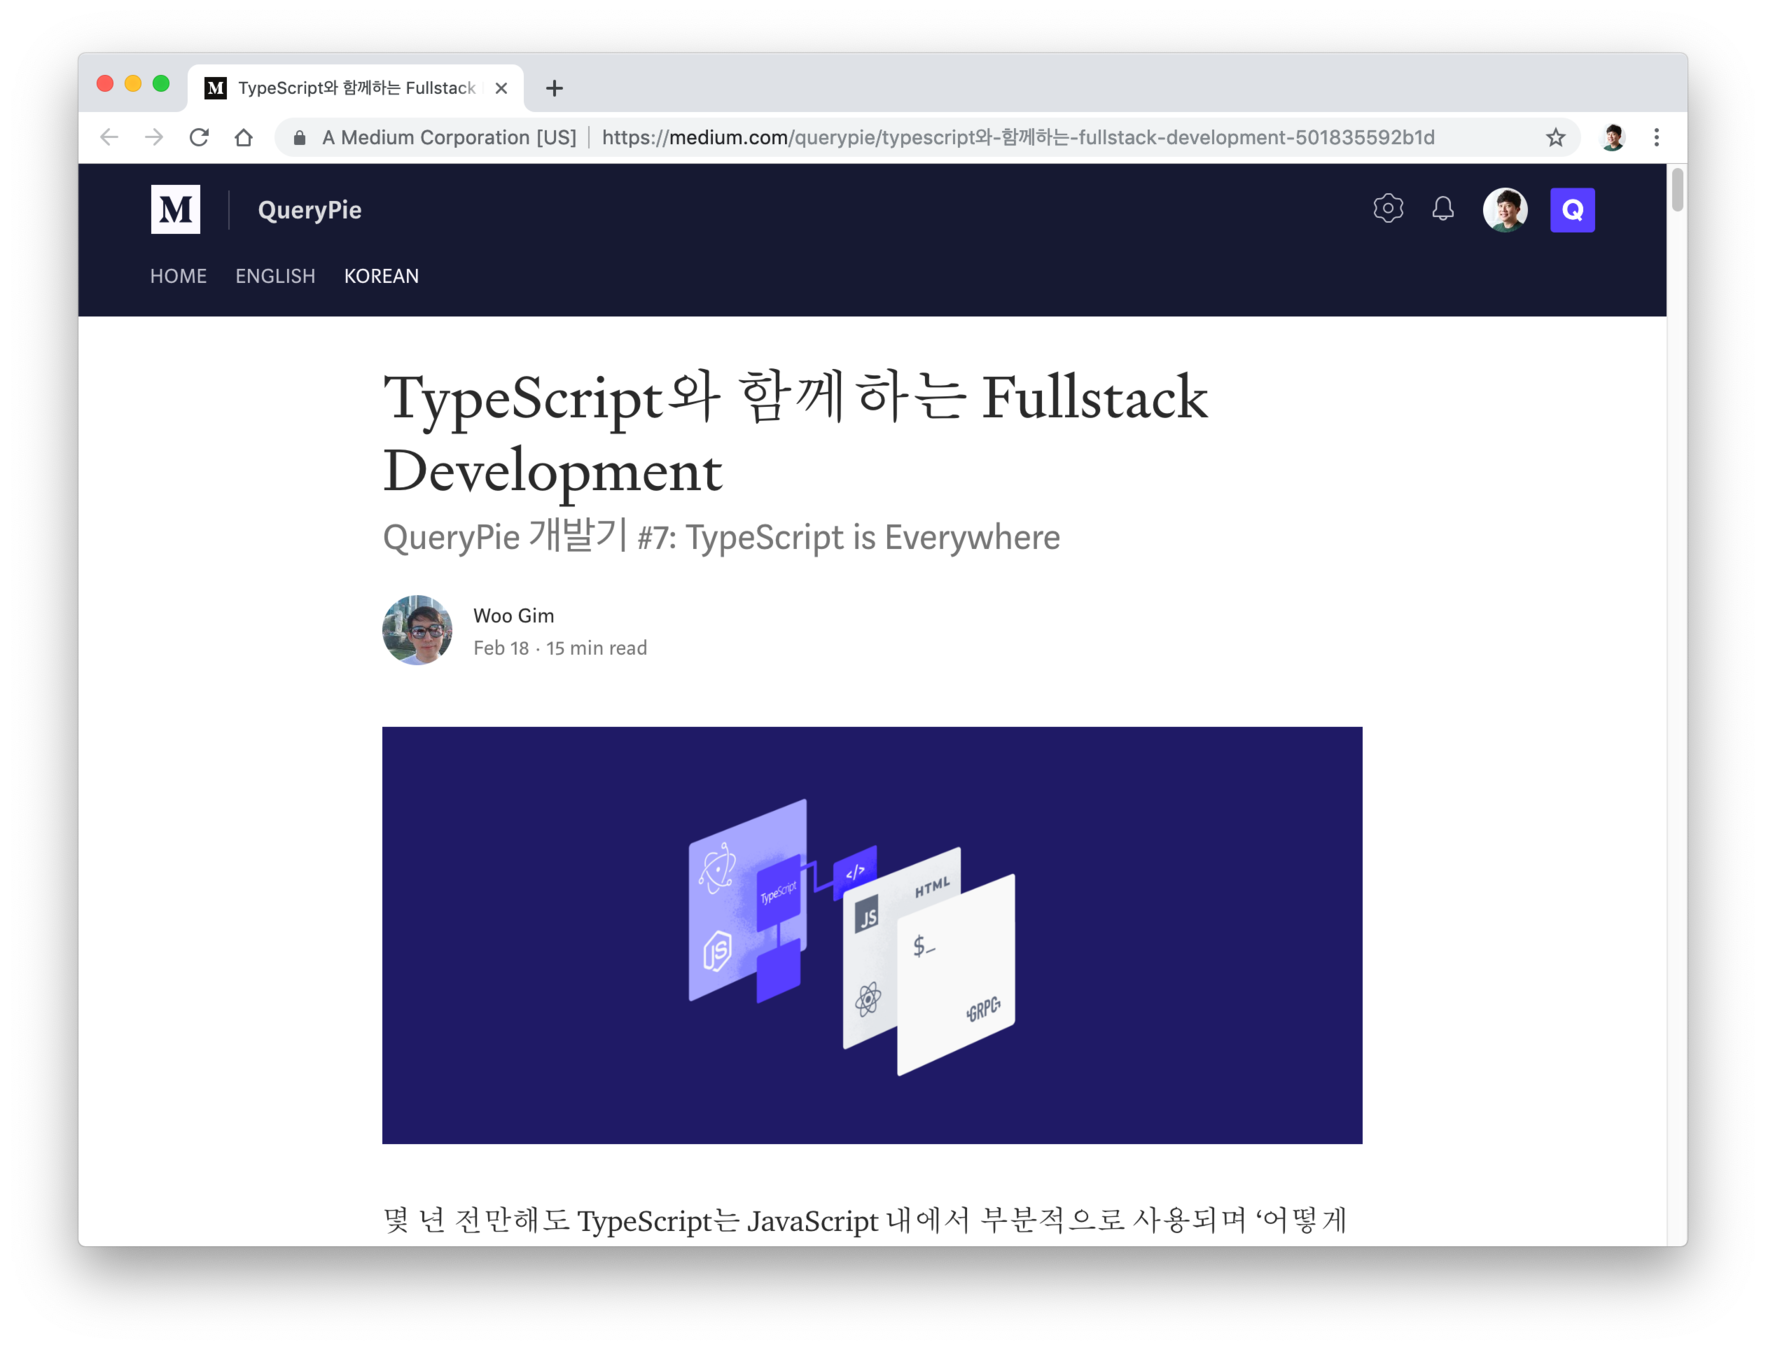
Task: Click the subtitle 'TypeScript is Everywhere'
Action: 872,537
